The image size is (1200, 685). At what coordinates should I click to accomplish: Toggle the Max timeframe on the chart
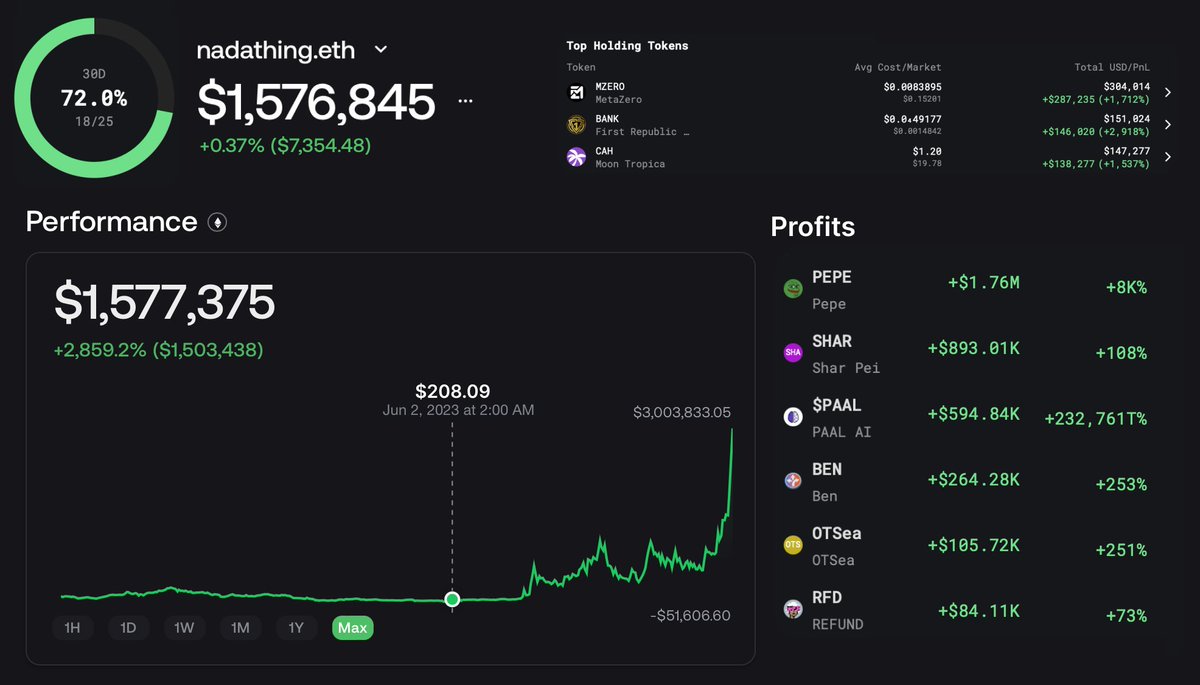352,630
